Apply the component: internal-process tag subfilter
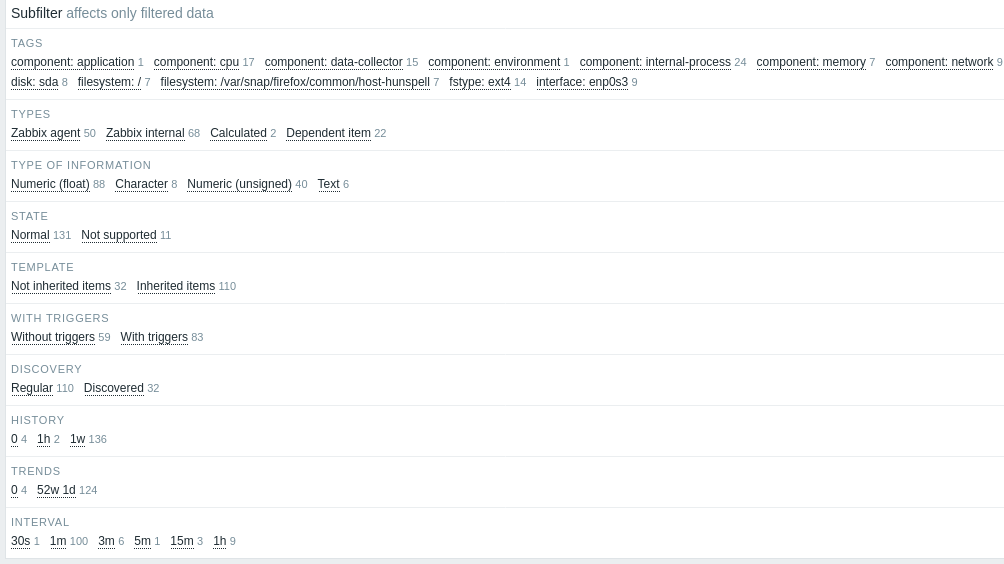 (655, 62)
